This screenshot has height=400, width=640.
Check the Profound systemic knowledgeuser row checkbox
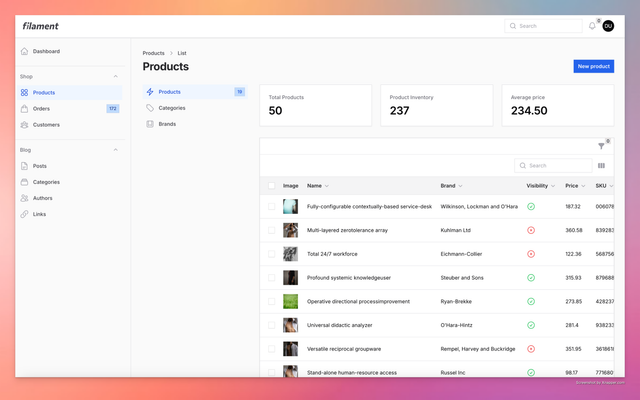point(271,278)
